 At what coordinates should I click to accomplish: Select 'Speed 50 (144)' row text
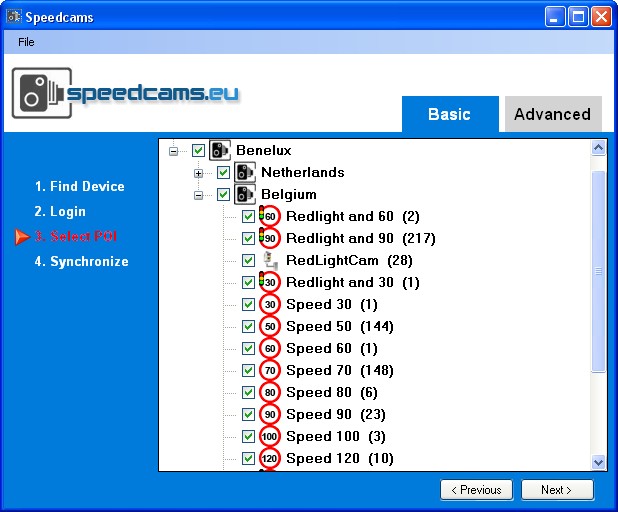(x=340, y=326)
